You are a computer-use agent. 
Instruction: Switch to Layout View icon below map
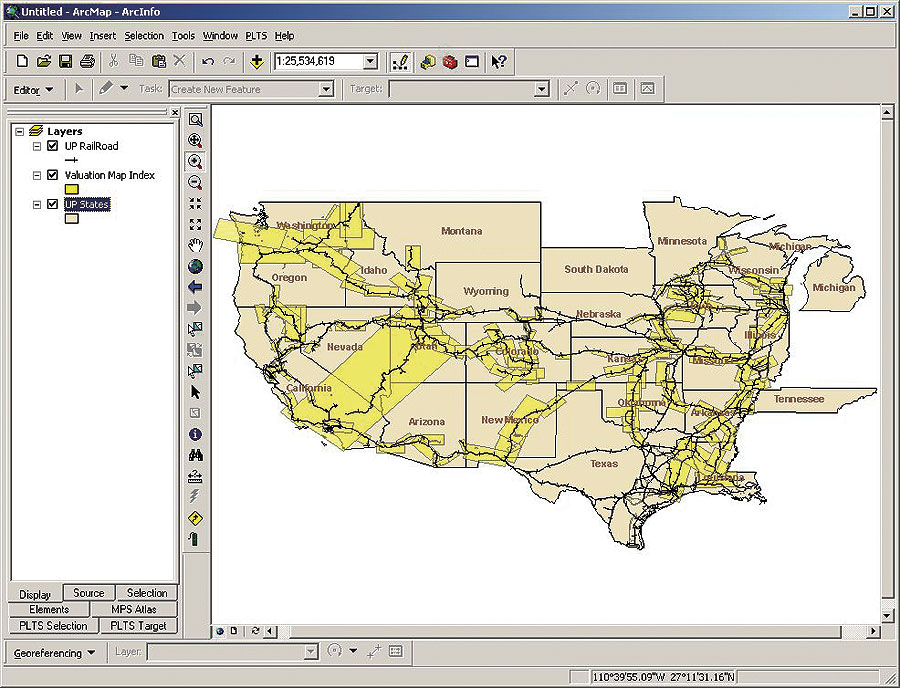coord(234,631)
